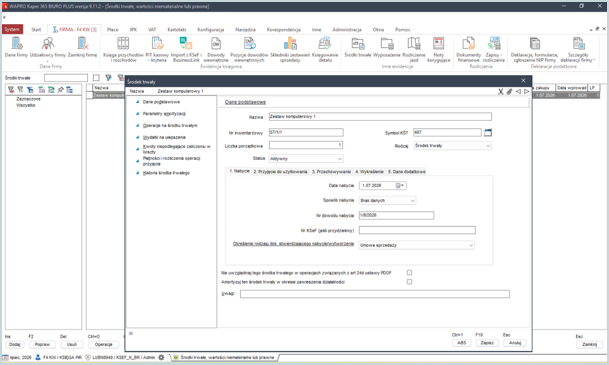Open Szczegóły deklaracji firmy
Screen dimensions: 609x365
point(578,49)
